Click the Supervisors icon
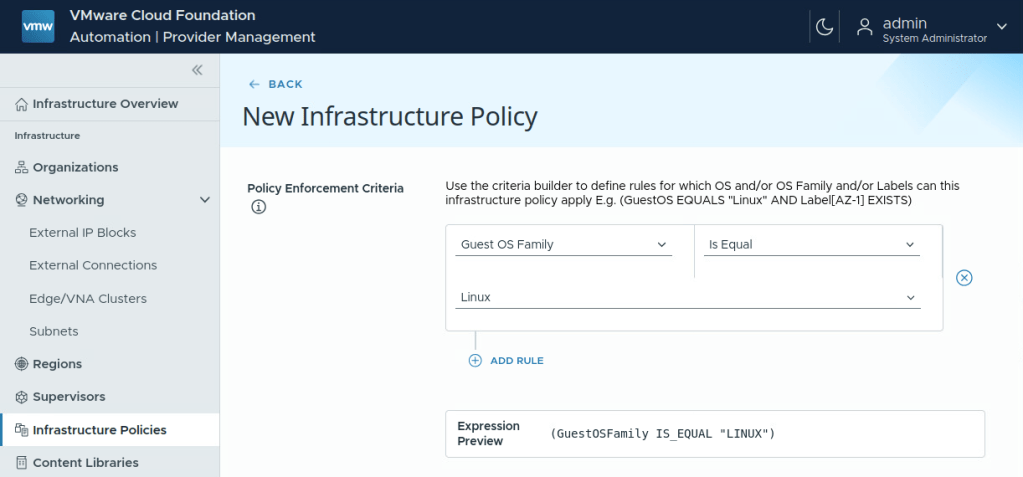The image size is (1023, 477). (x=22, y=397)
